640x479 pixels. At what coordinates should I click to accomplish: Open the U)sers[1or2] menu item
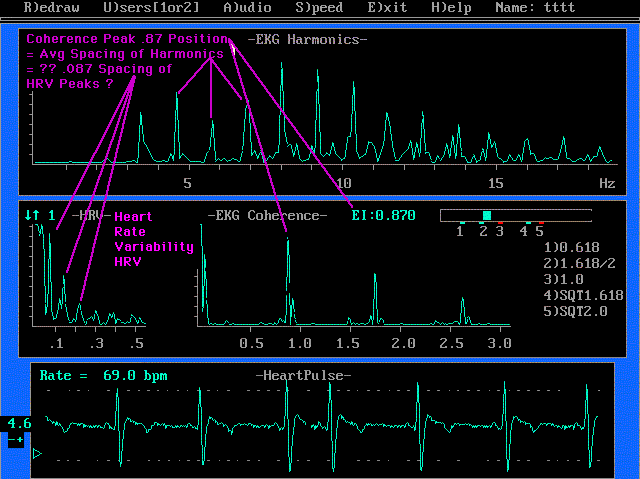(151, 7)
